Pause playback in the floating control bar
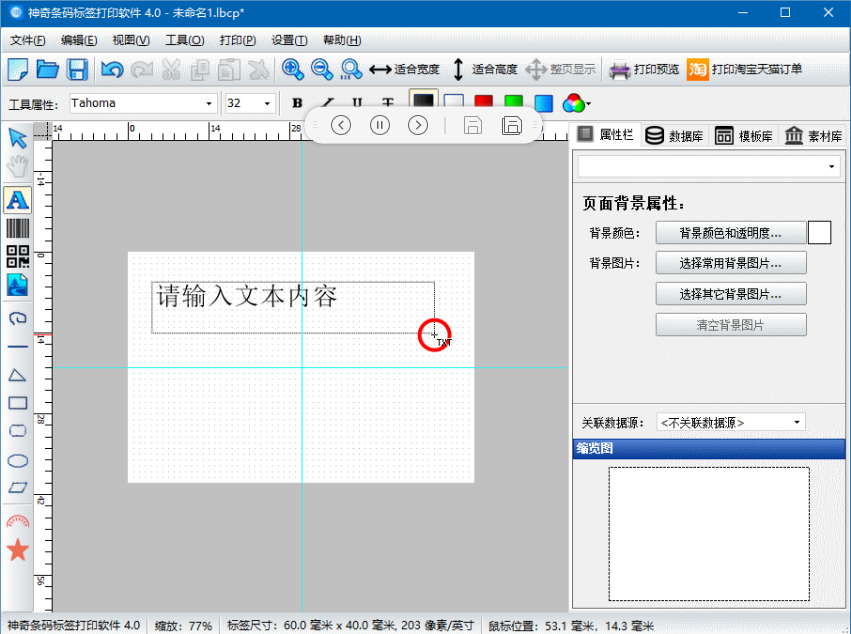851x634 pixels. click(380, 125)
